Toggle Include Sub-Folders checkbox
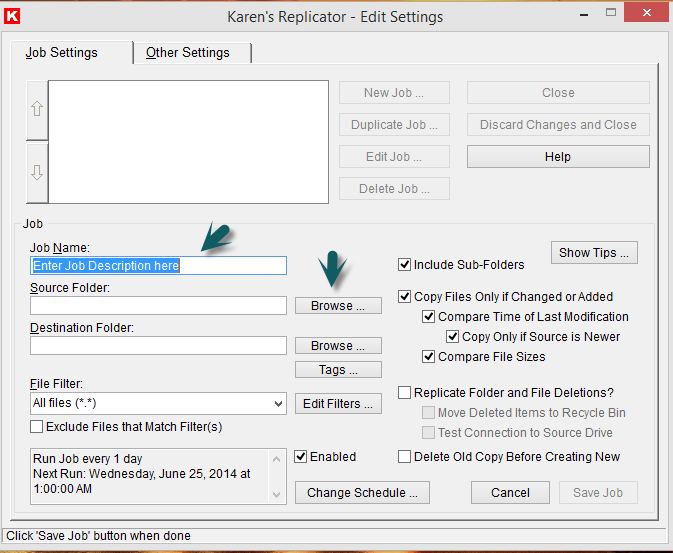The image size is (673, 553). click(404, 264)
